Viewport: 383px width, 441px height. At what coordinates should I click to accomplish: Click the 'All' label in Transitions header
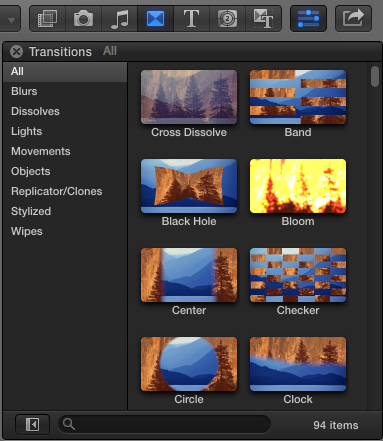coord(110,51)
